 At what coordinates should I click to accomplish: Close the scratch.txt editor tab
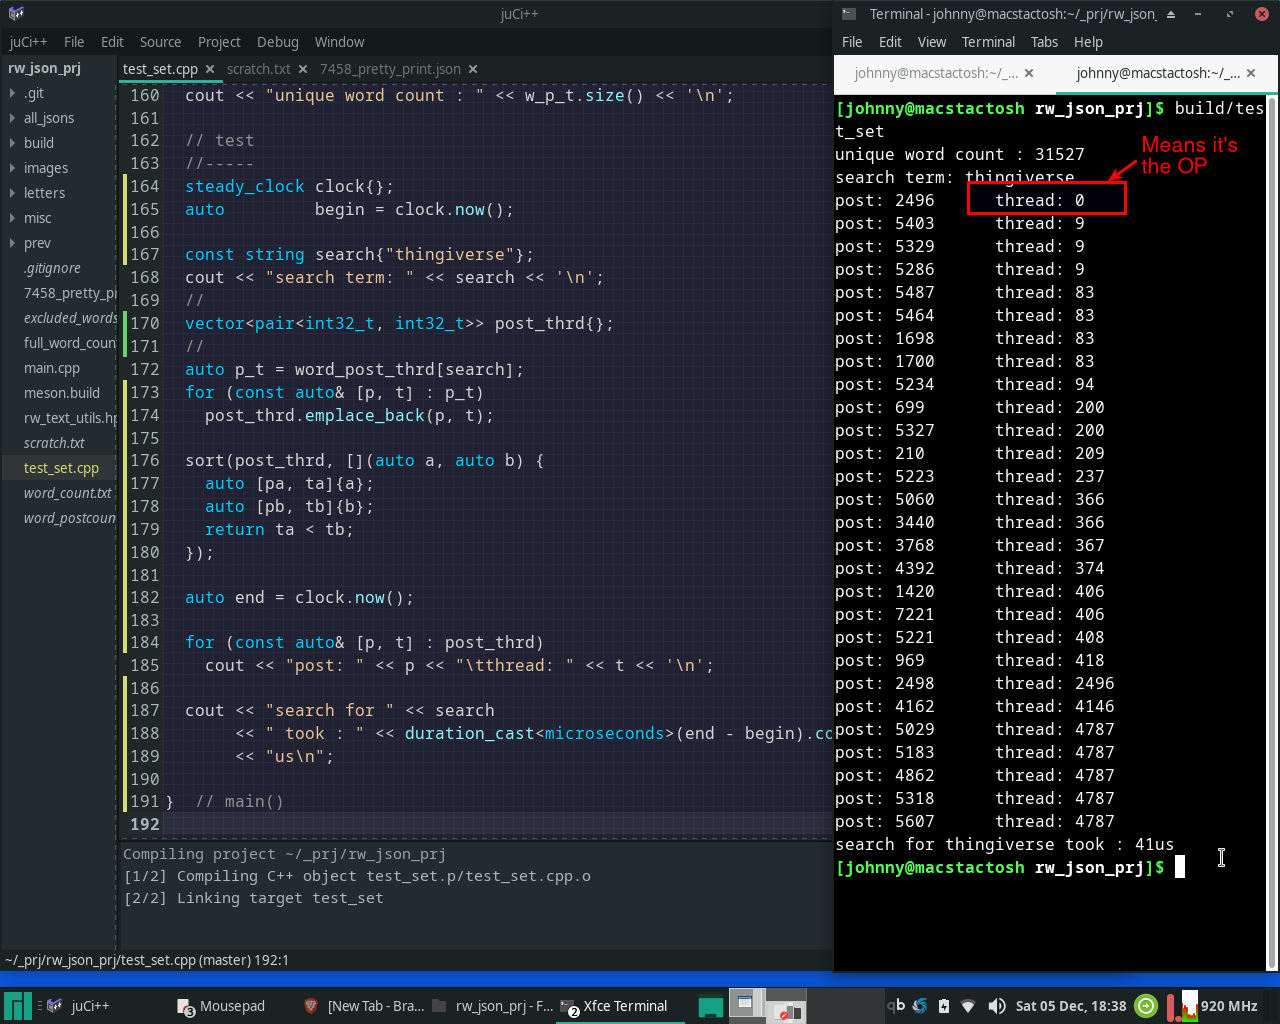(303, 69)
